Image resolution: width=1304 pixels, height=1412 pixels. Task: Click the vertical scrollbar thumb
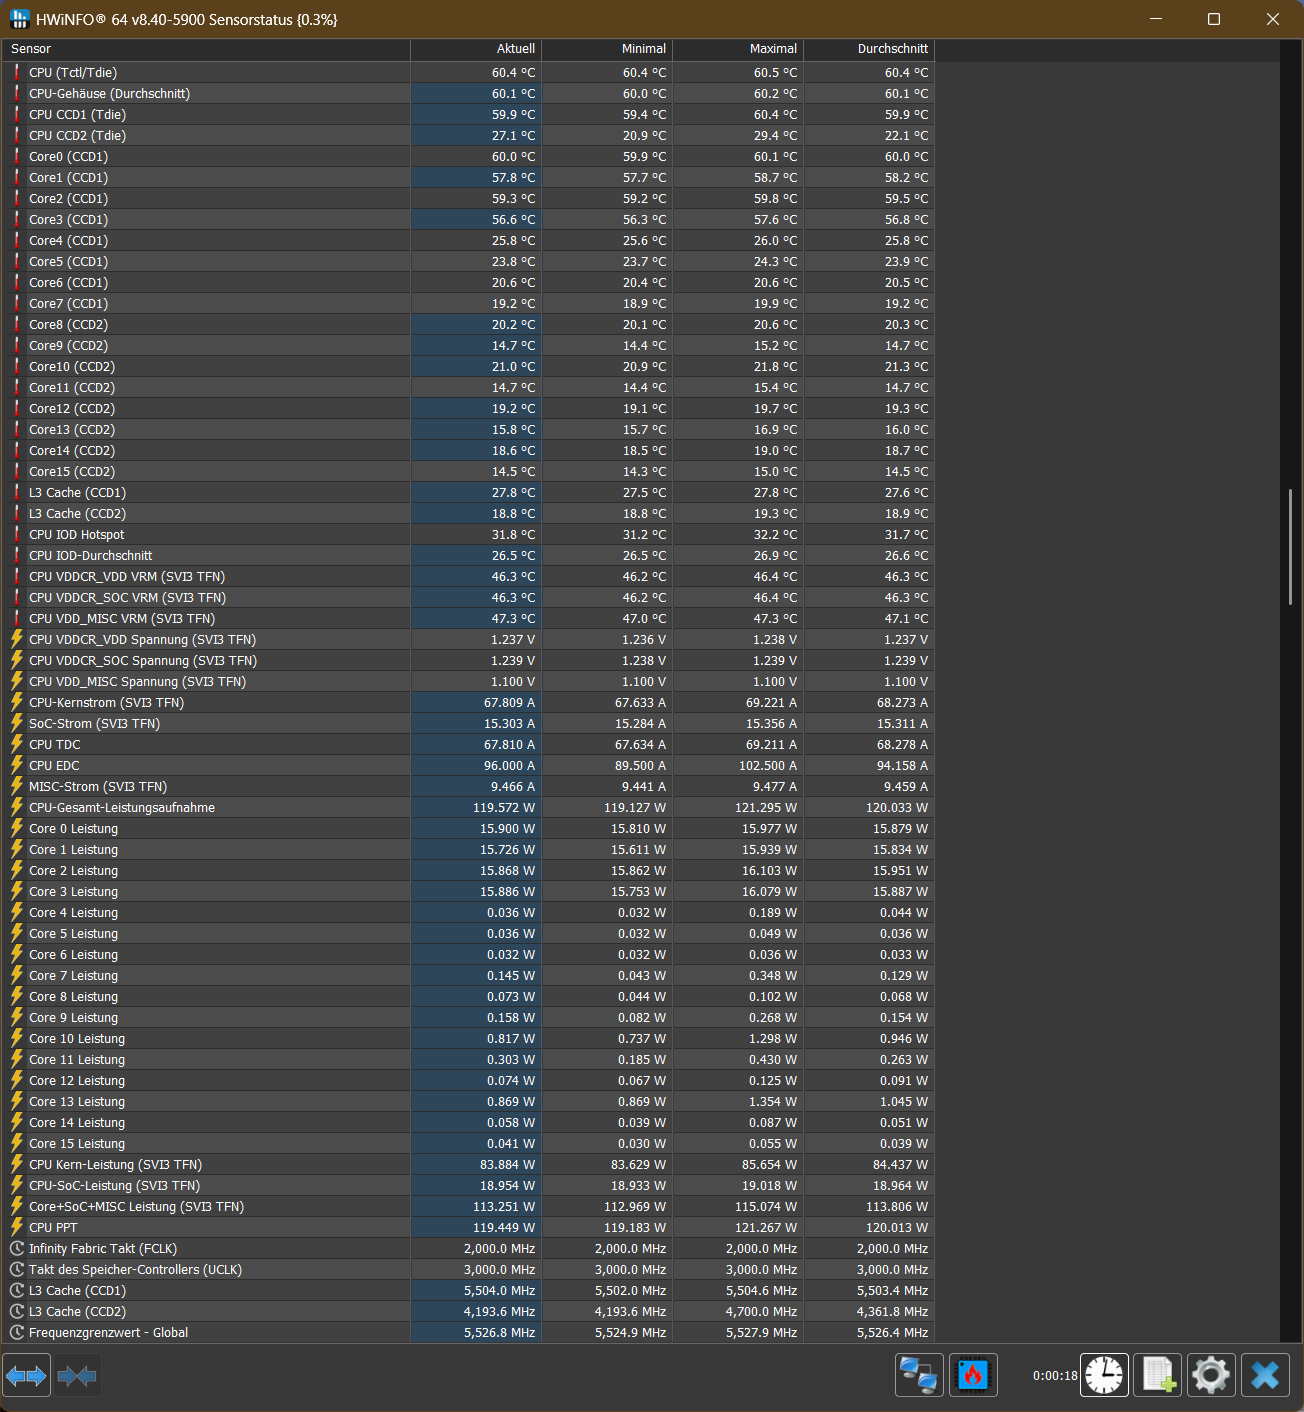(x=1291, y=546)
